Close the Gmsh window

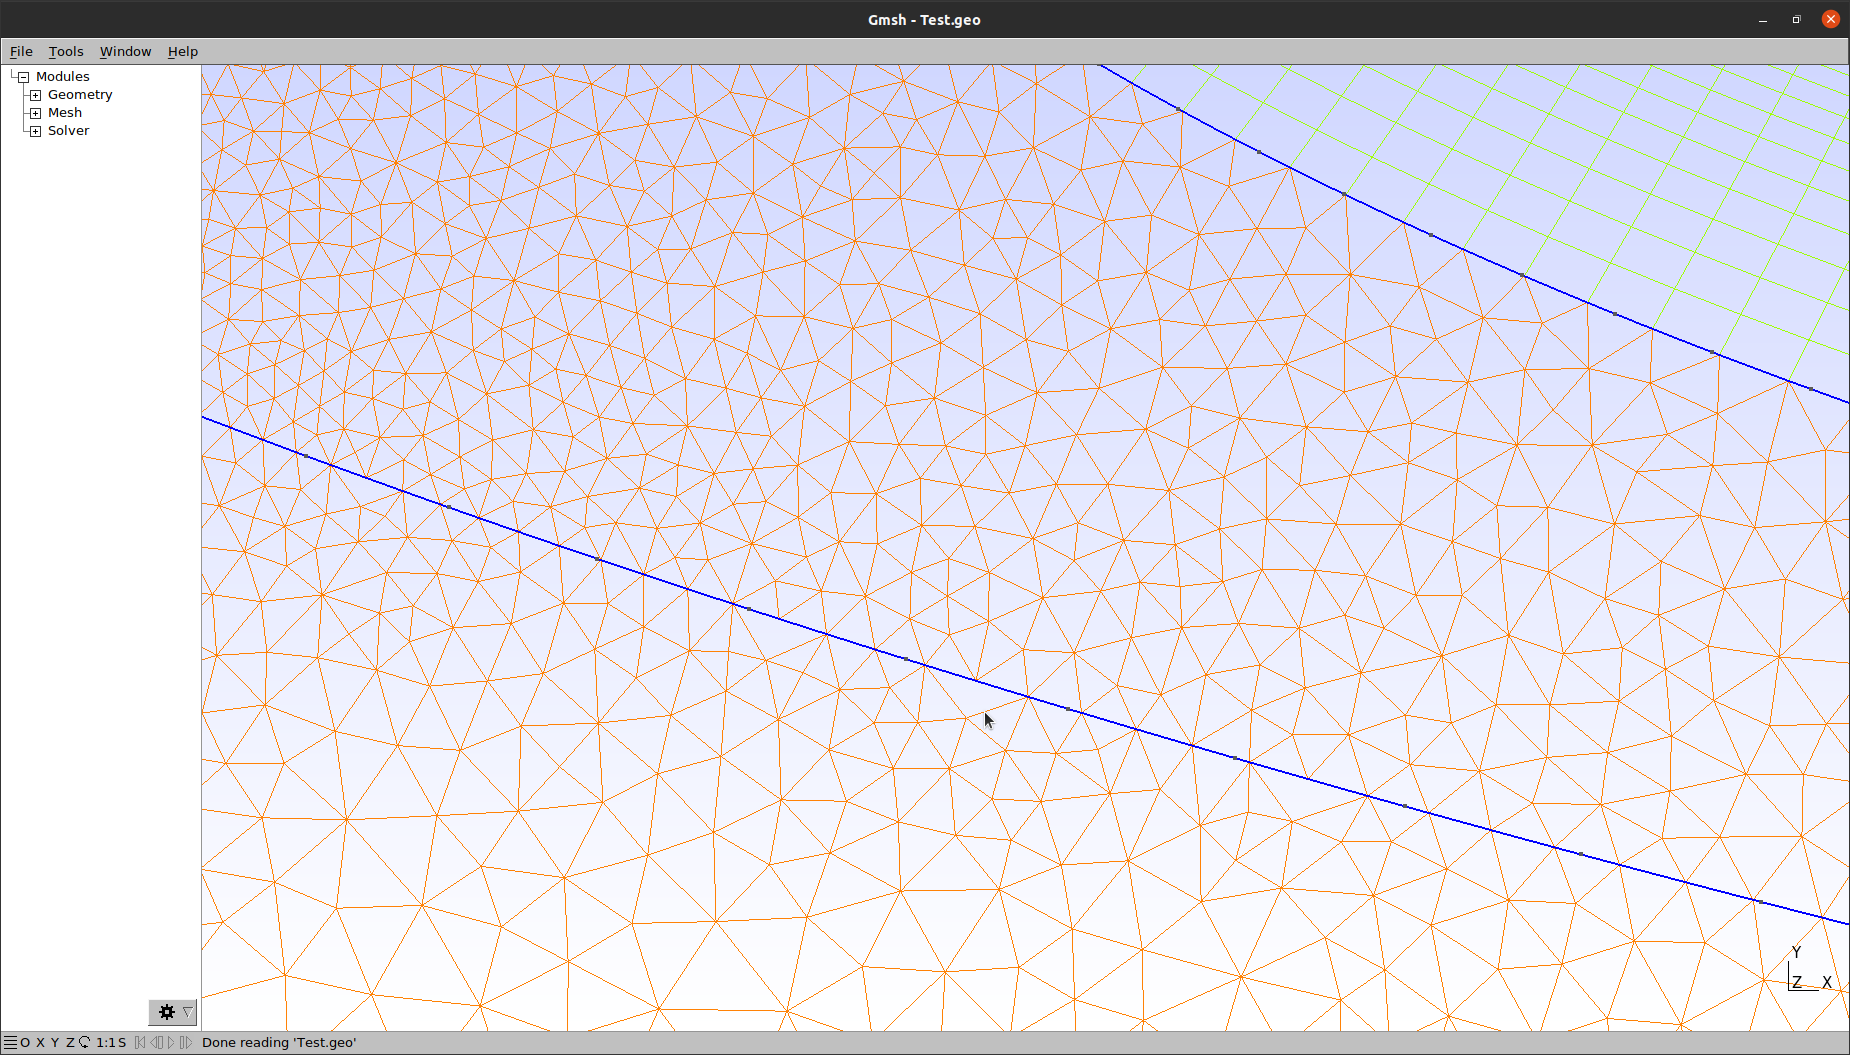(x=1831, y=19)
